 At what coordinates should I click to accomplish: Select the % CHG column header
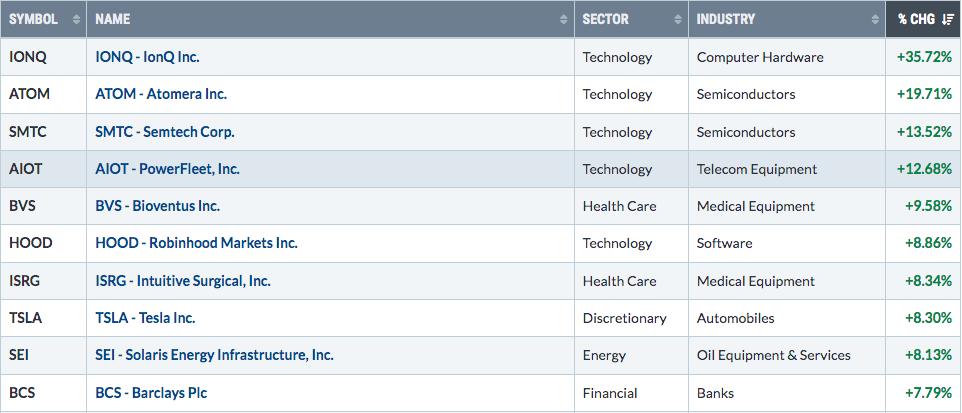924,19
